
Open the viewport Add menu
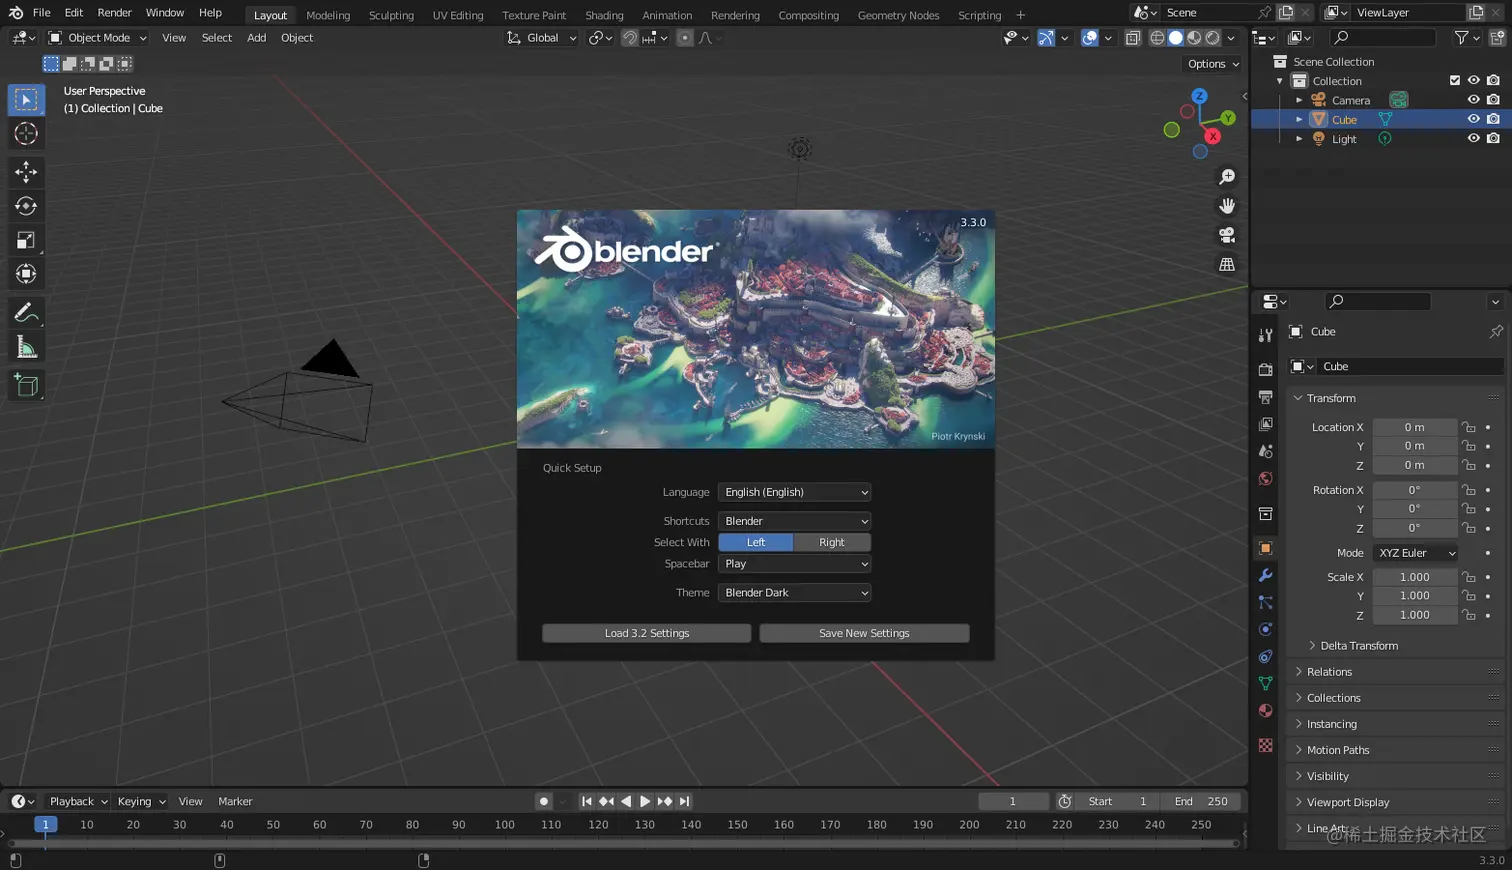(256, 38)
